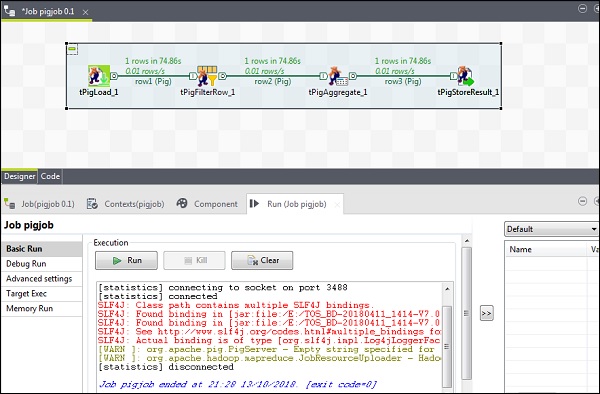This screenshot has width=600, height=394.
Task: Select the tPigAggregate_1 component icon
Action: [338, 76]
